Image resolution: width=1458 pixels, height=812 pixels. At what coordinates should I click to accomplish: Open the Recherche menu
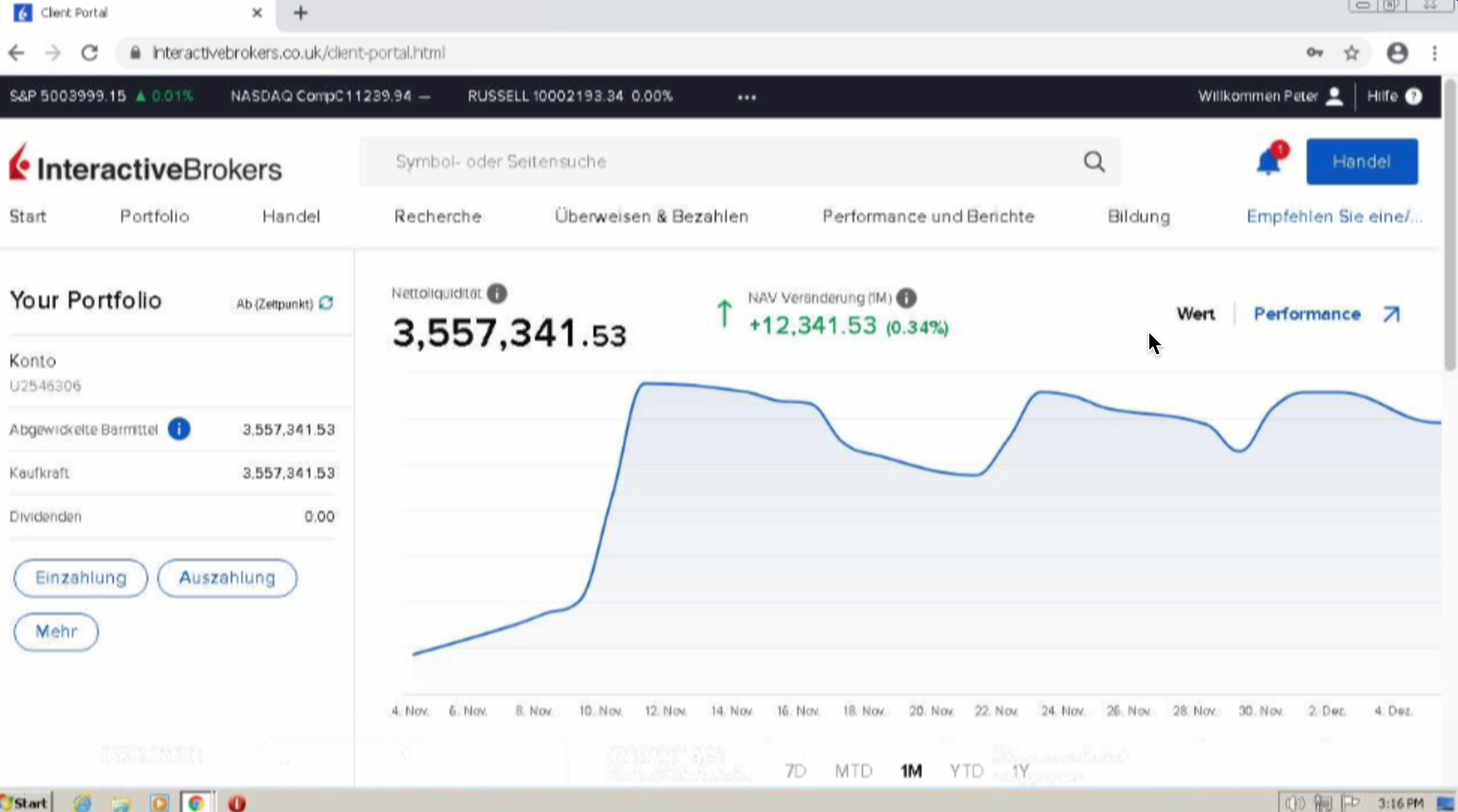pos(438,216)
